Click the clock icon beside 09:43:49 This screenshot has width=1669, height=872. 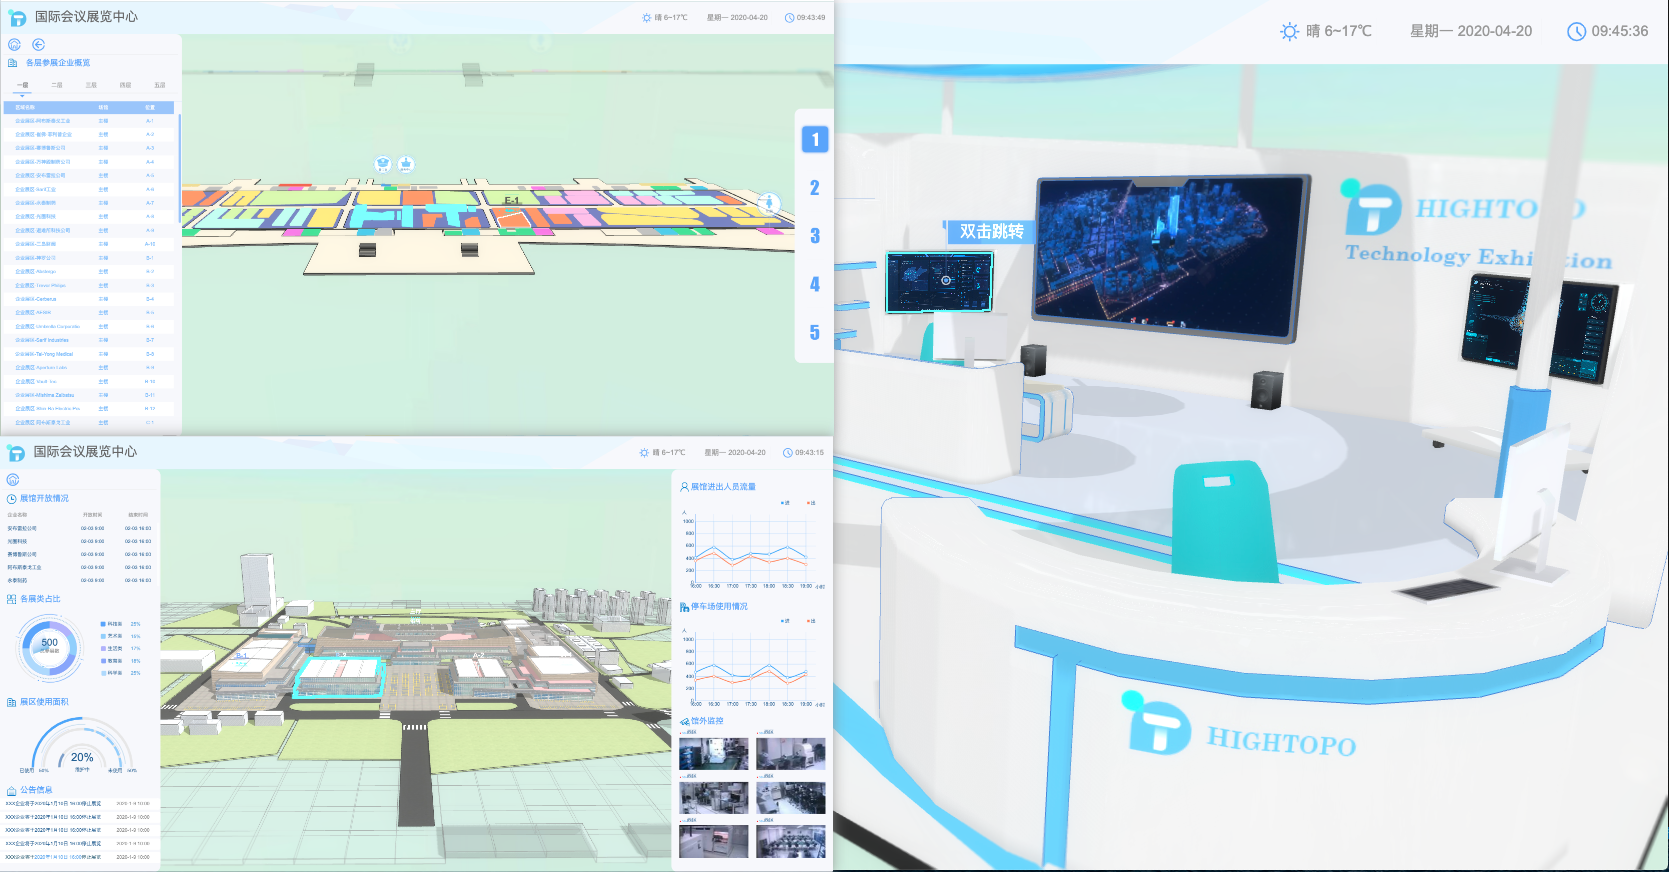coord(789,18)
